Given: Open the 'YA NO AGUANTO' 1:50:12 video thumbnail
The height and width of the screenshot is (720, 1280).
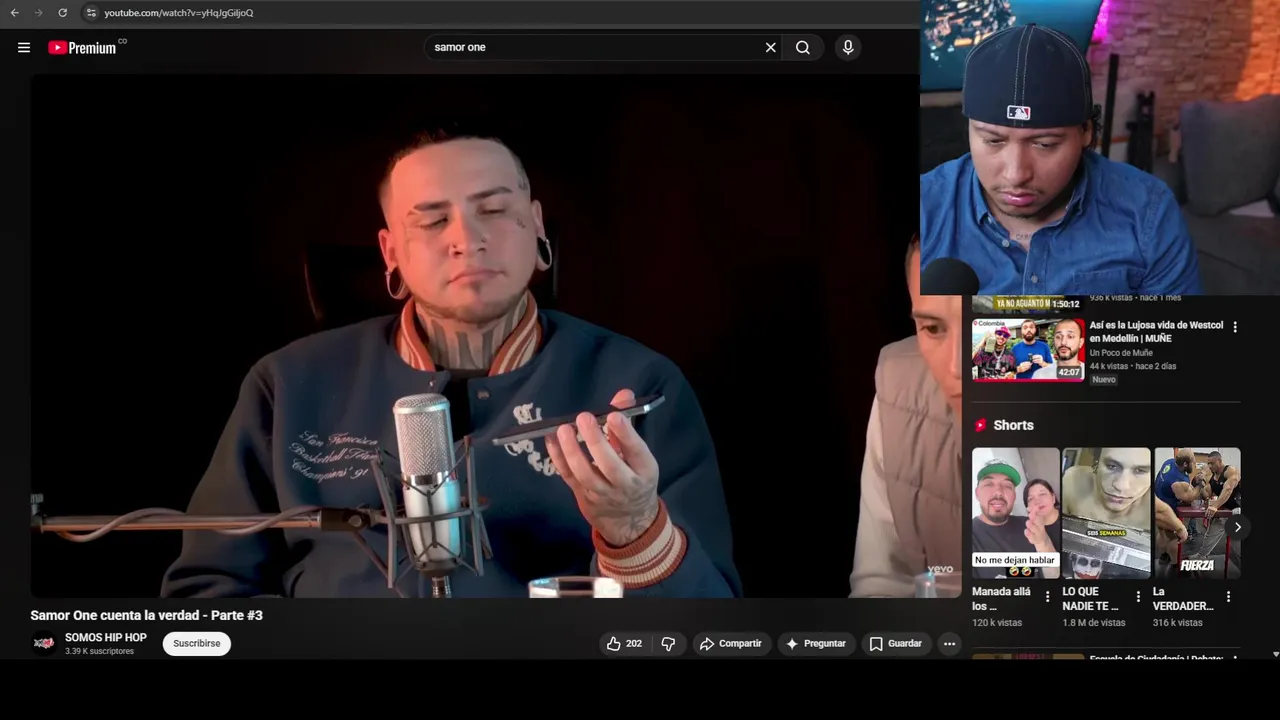Looking at the screenshot, I should coord(1028,303).
